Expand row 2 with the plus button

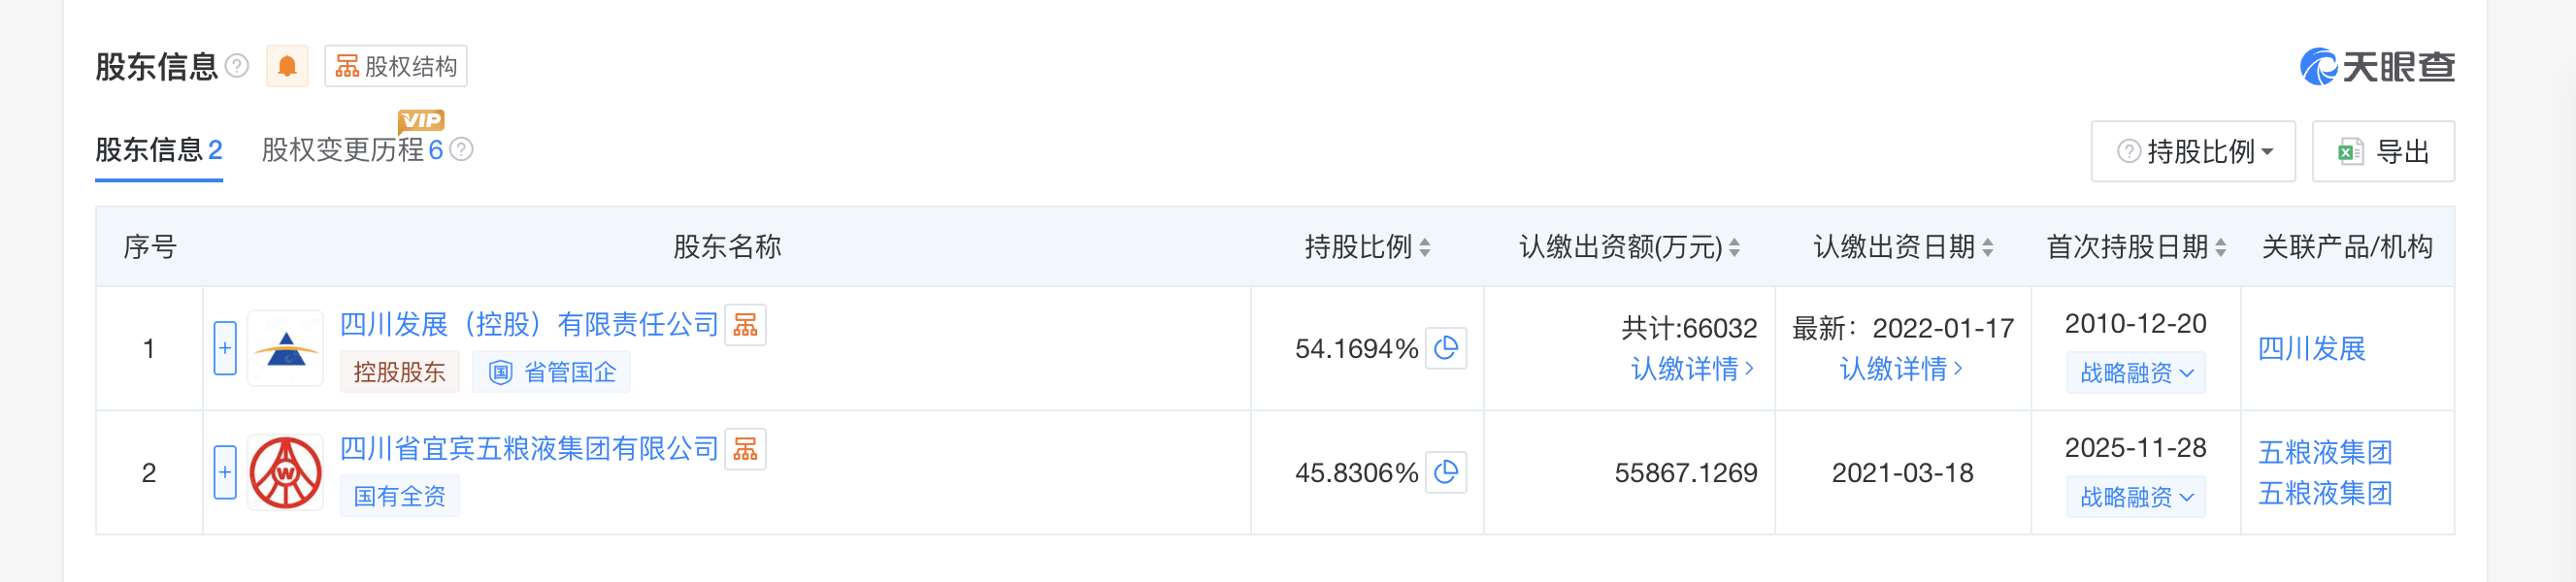tap(225, 472)
